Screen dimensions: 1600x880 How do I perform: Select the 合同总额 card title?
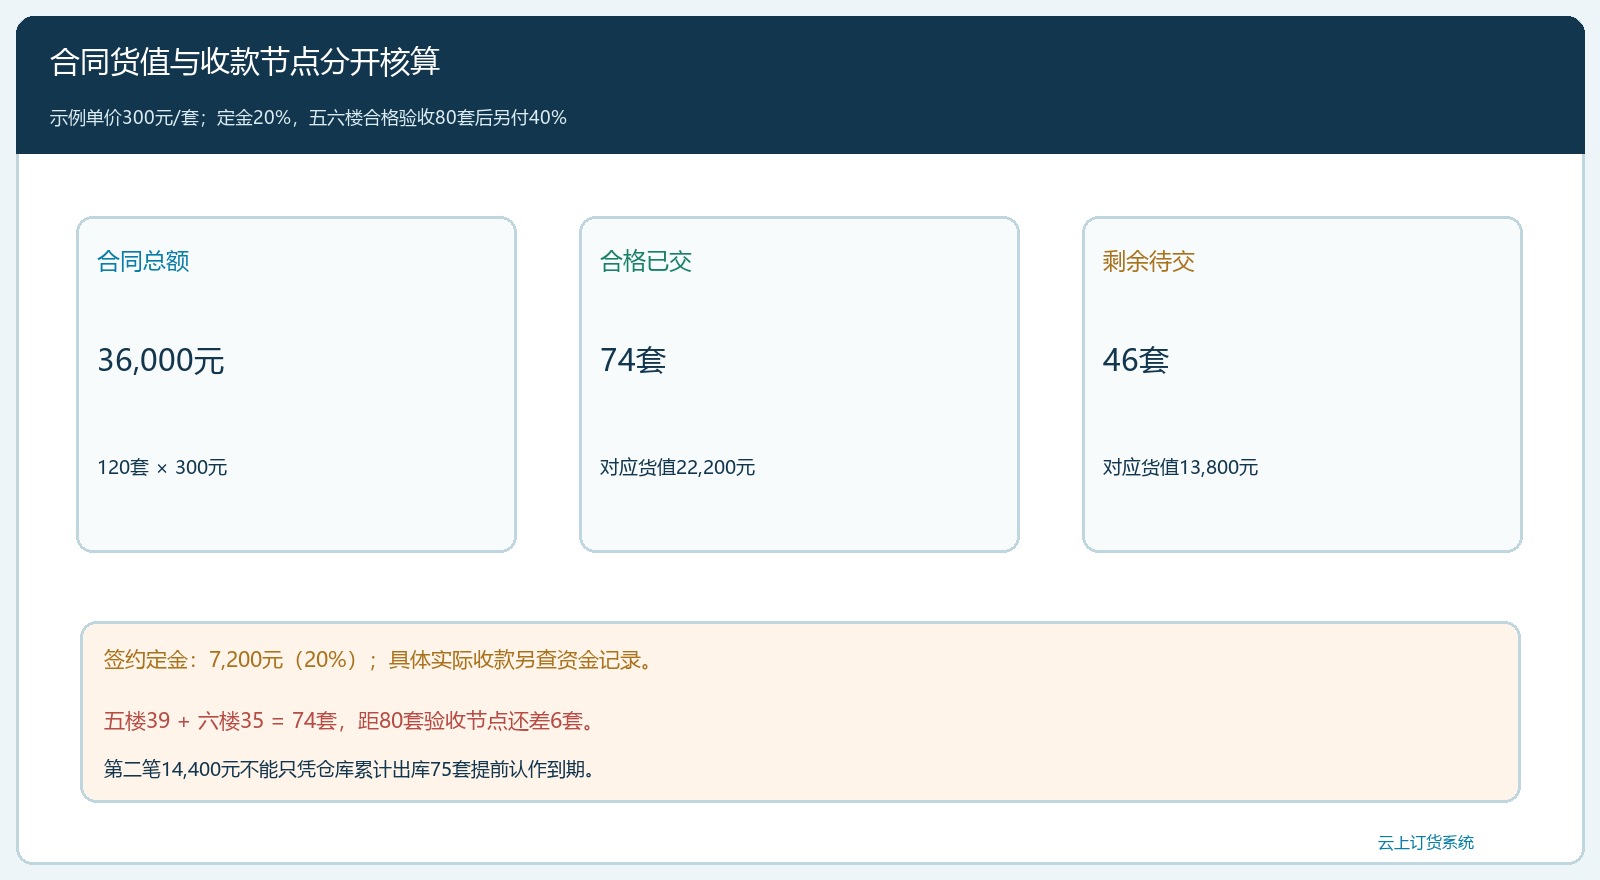(143, 261)
